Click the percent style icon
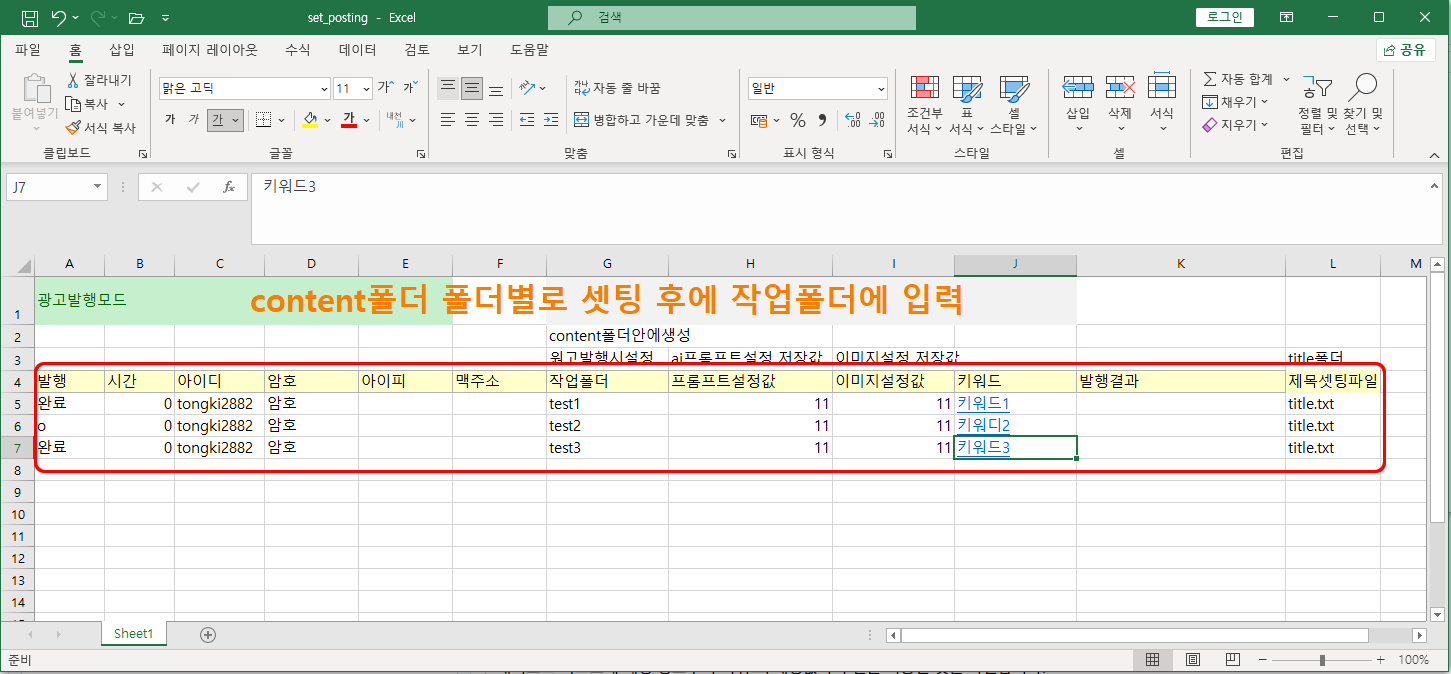Image resolution: width=1451 pixels, height=674 pixels. click(x=797, y=120)
